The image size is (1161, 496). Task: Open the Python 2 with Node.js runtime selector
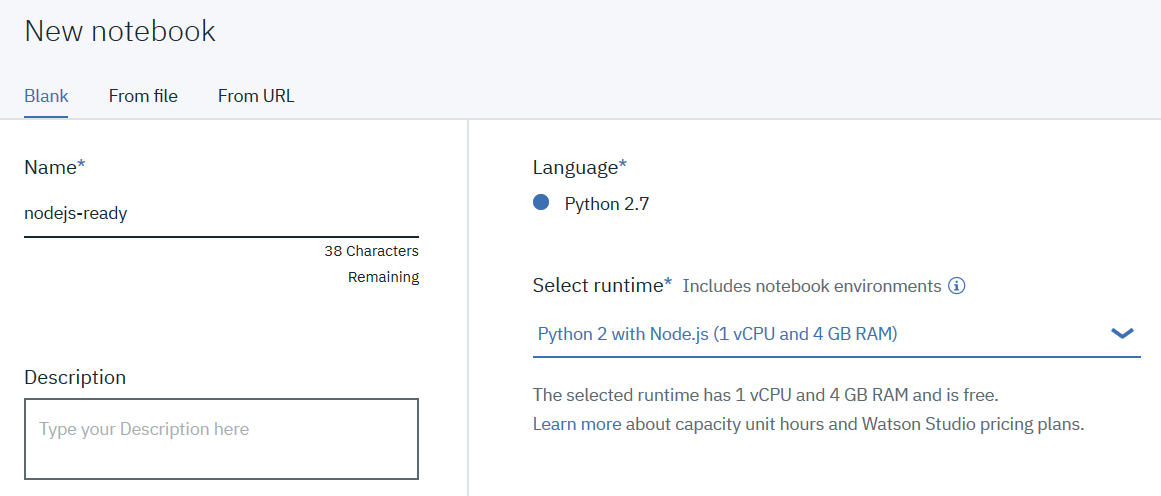[x=717, y=334]
